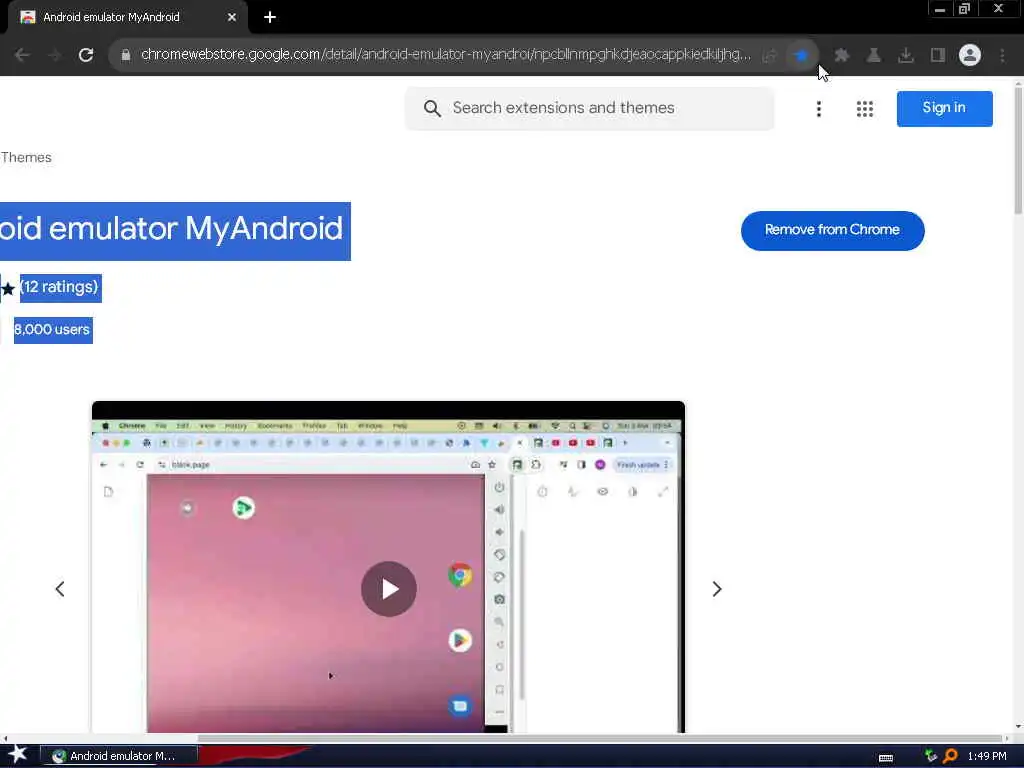Click the forward navigation arrow
The height and width of the screenshot is (768, 1024).
pyautogui.click(x=55, y=55)
